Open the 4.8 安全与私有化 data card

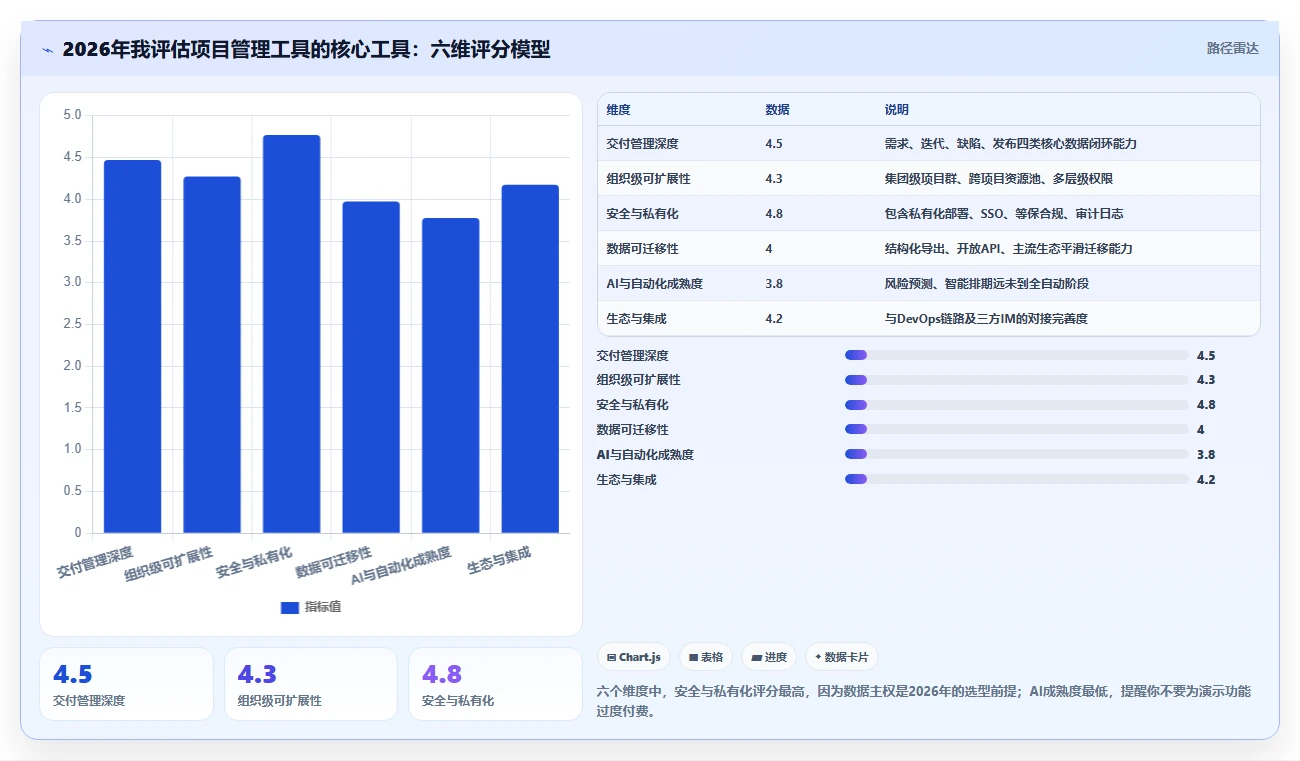(x=495, y=684)
